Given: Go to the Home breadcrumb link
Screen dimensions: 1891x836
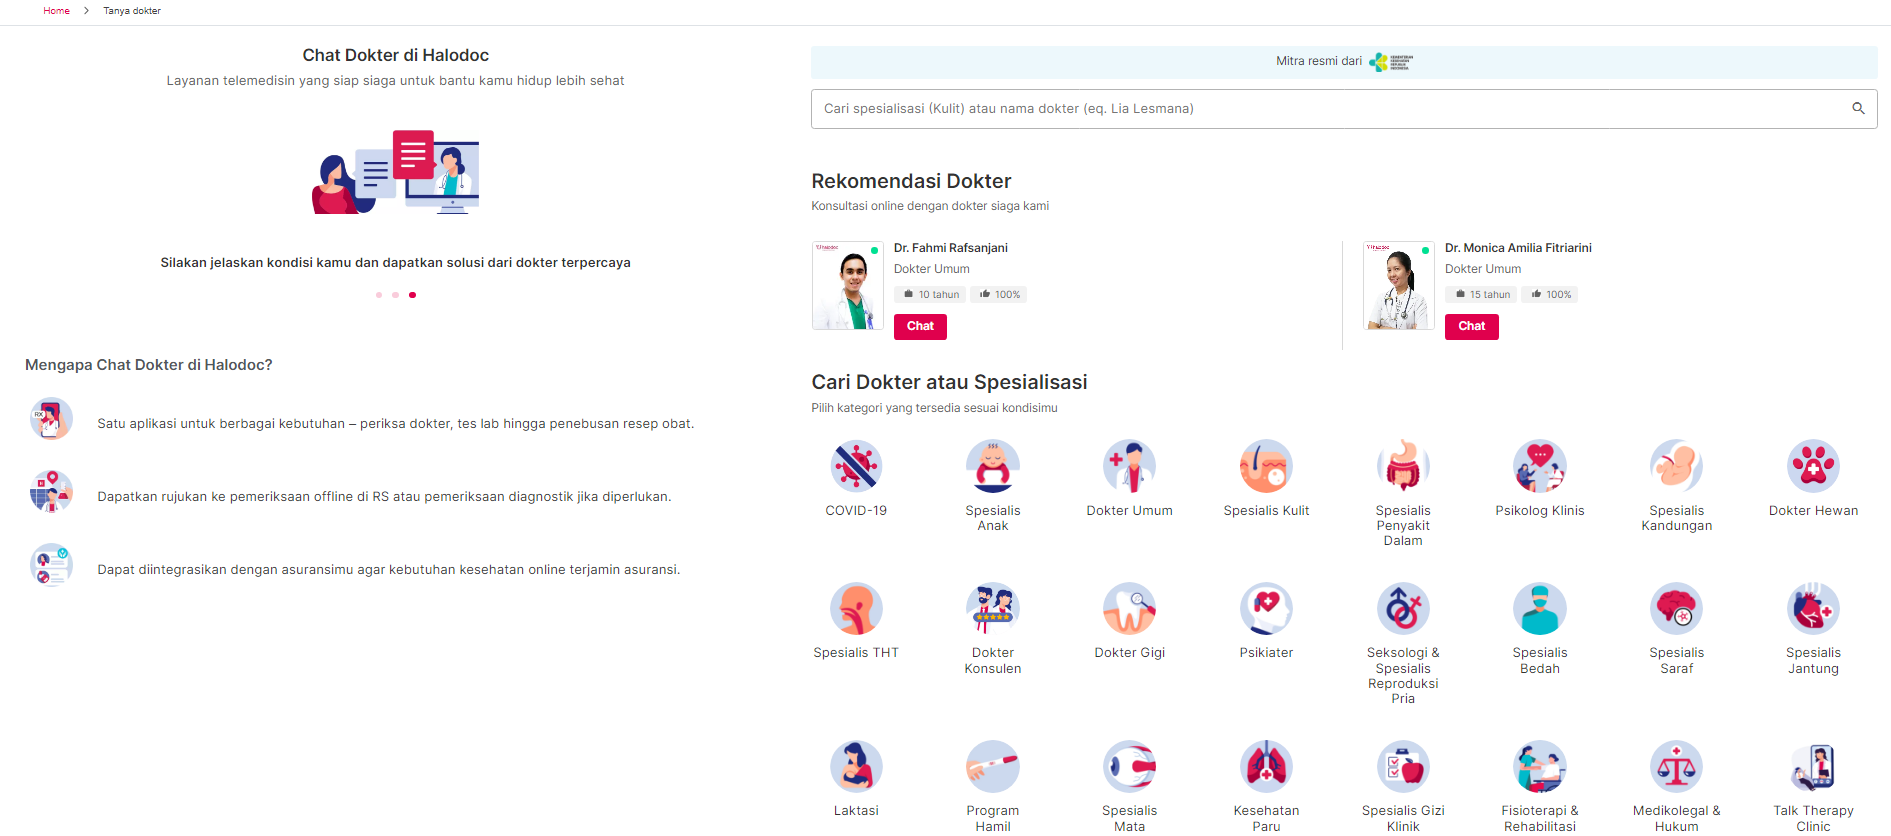Looking at the screenshot, I should click(57, 11).
